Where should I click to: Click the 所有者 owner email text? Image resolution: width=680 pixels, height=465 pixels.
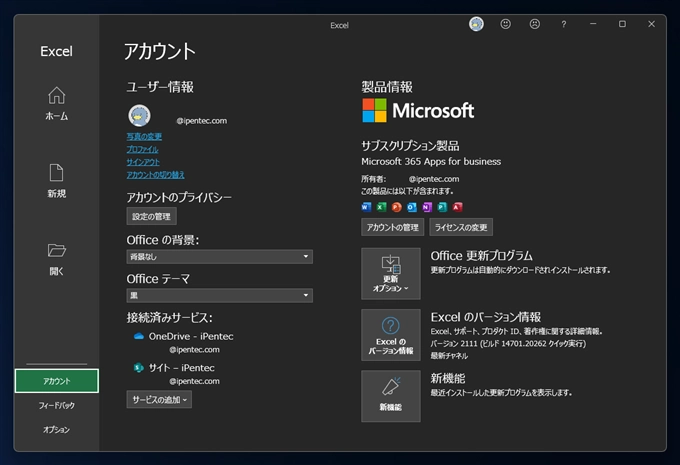[x=434, y=179]
